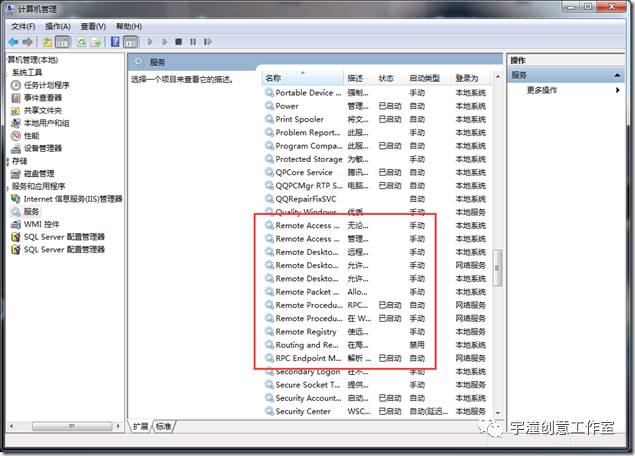Select 设备管理器 in the tree
The height and width of the screenshot is (456, 635).
point(36,148)
